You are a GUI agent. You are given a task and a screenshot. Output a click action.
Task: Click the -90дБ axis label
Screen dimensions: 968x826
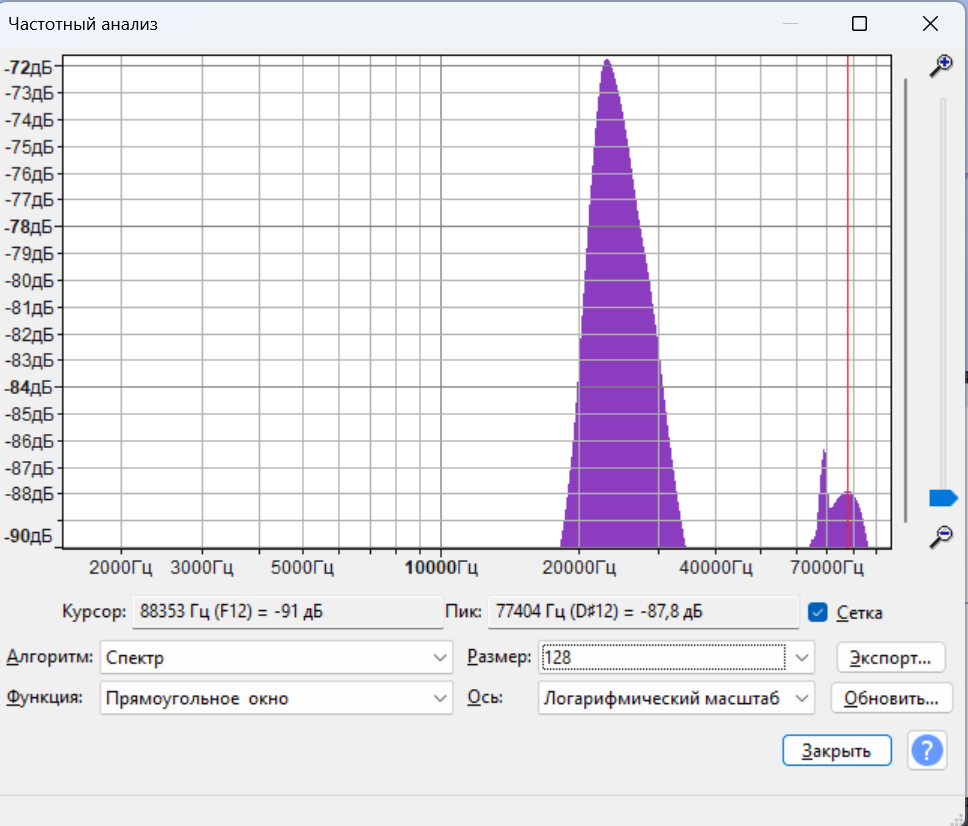click(x=28, y=536)
